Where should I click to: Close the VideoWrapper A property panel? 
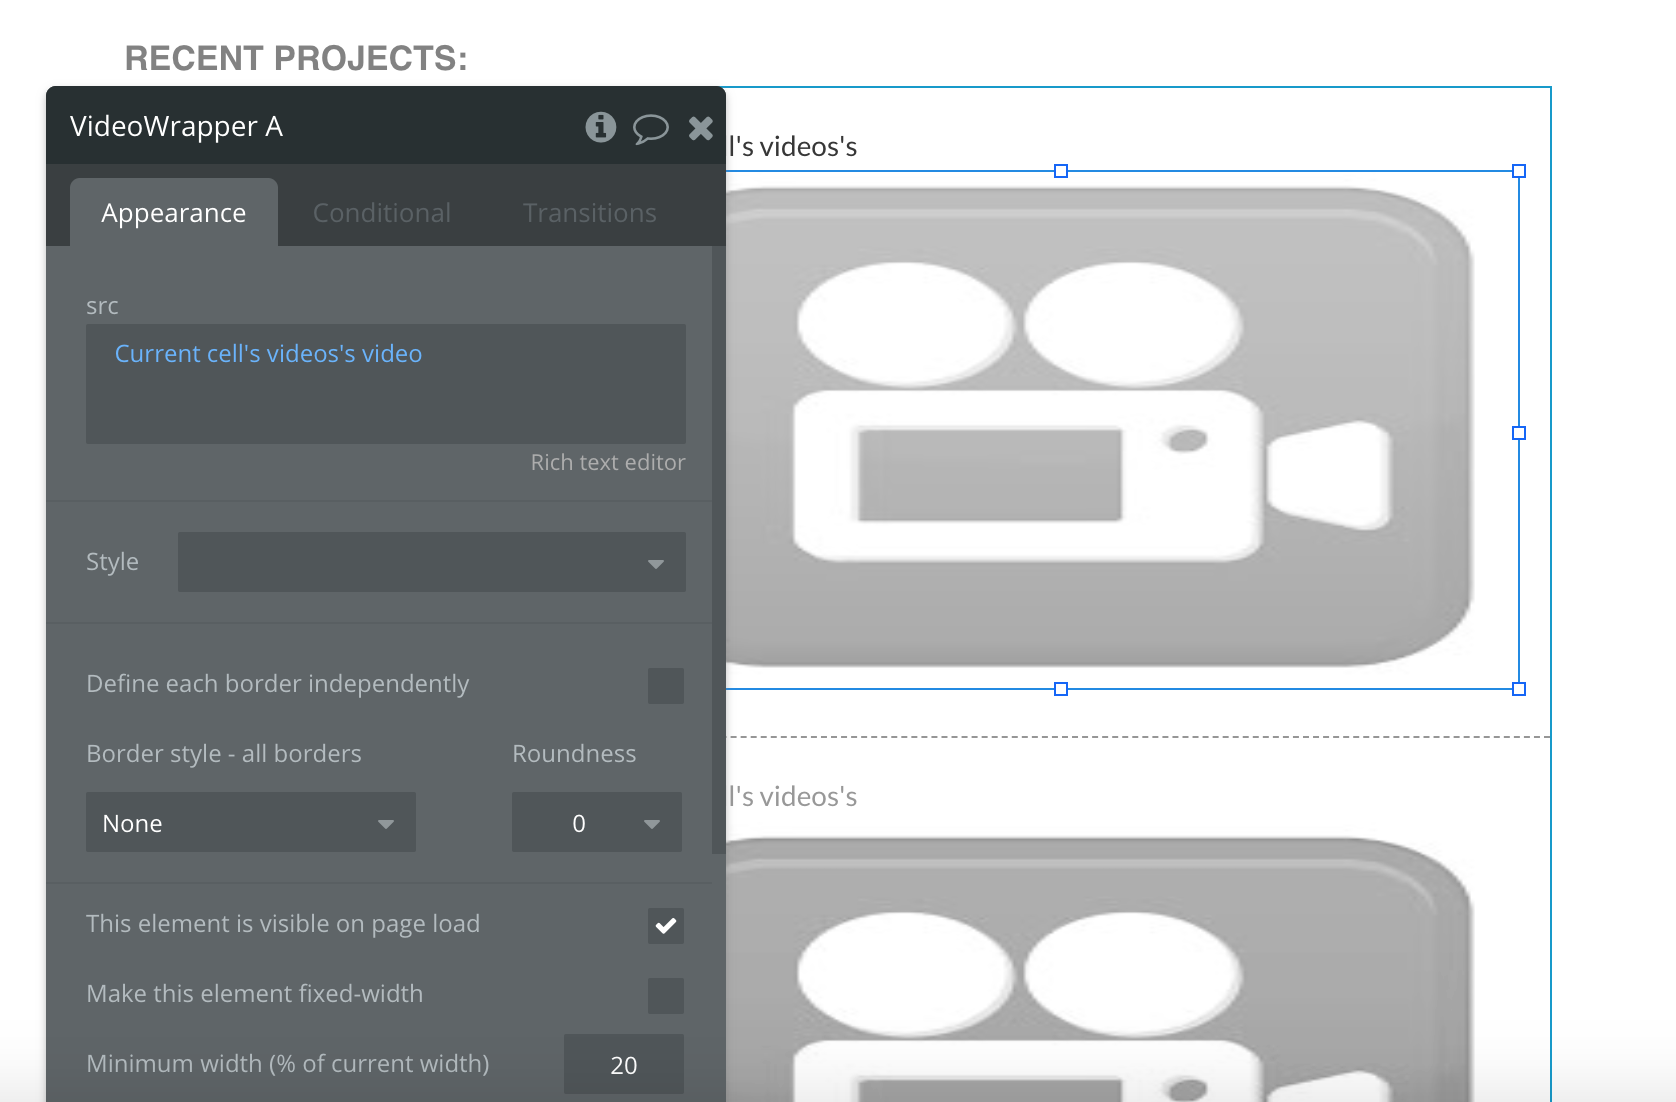[701, 127]
